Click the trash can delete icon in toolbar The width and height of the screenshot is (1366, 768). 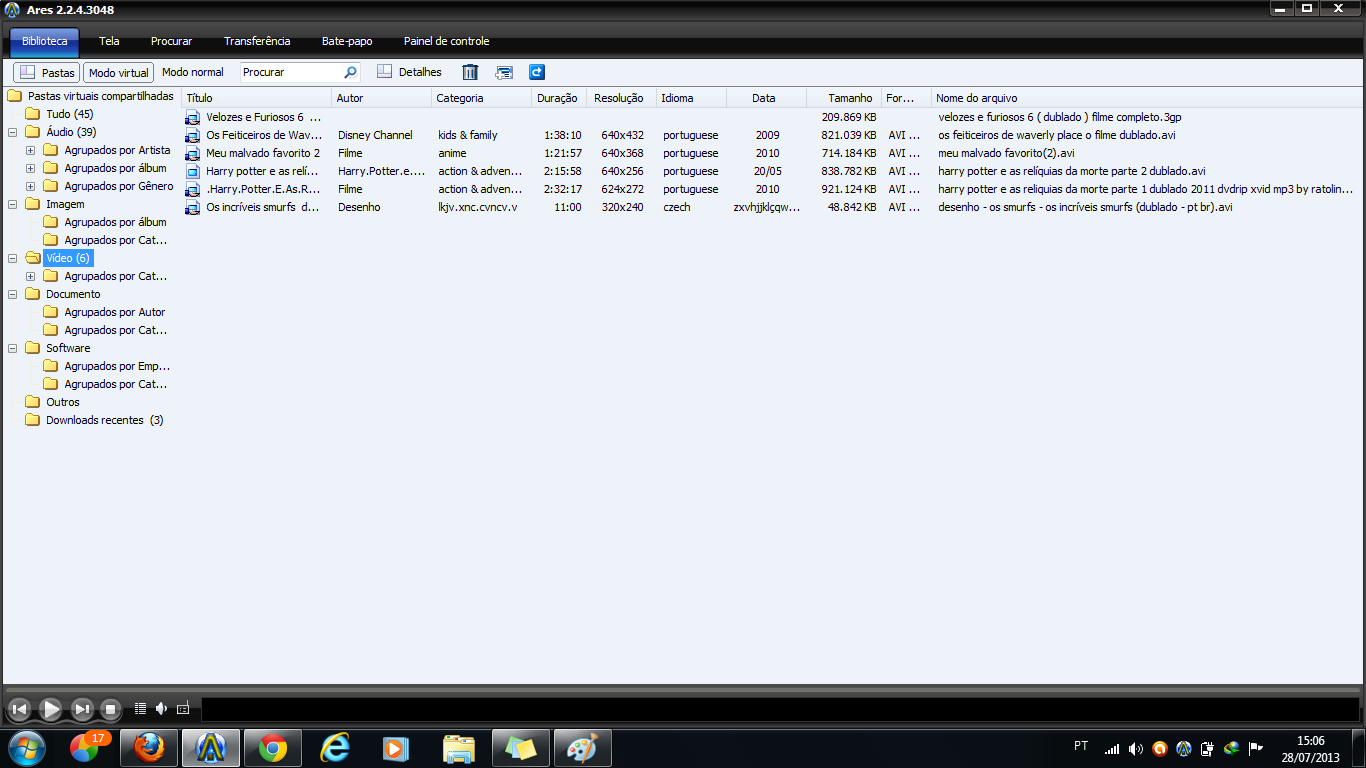pyautogui.click(x=470, y=72)
